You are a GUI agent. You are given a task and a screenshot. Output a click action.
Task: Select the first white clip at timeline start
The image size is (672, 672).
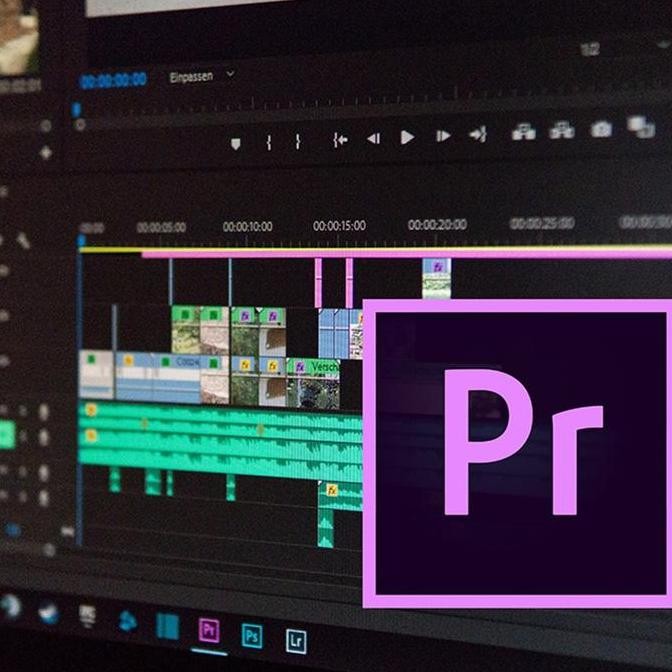[96, 374]
